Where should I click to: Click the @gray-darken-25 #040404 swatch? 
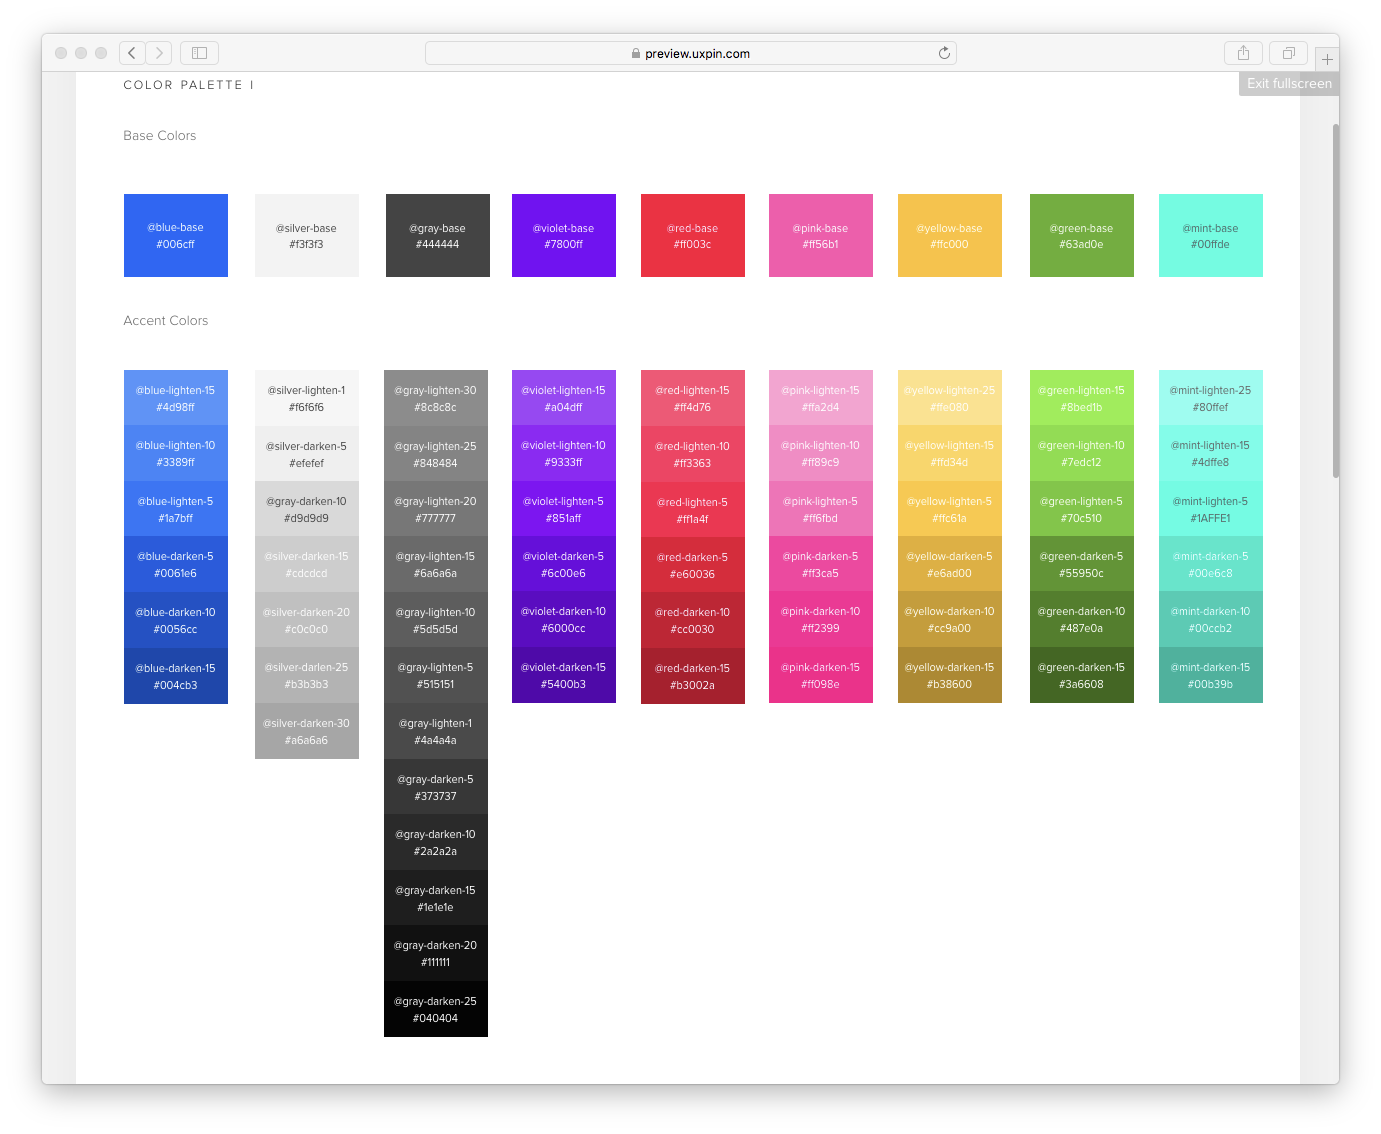click(x=436, y=1009)
